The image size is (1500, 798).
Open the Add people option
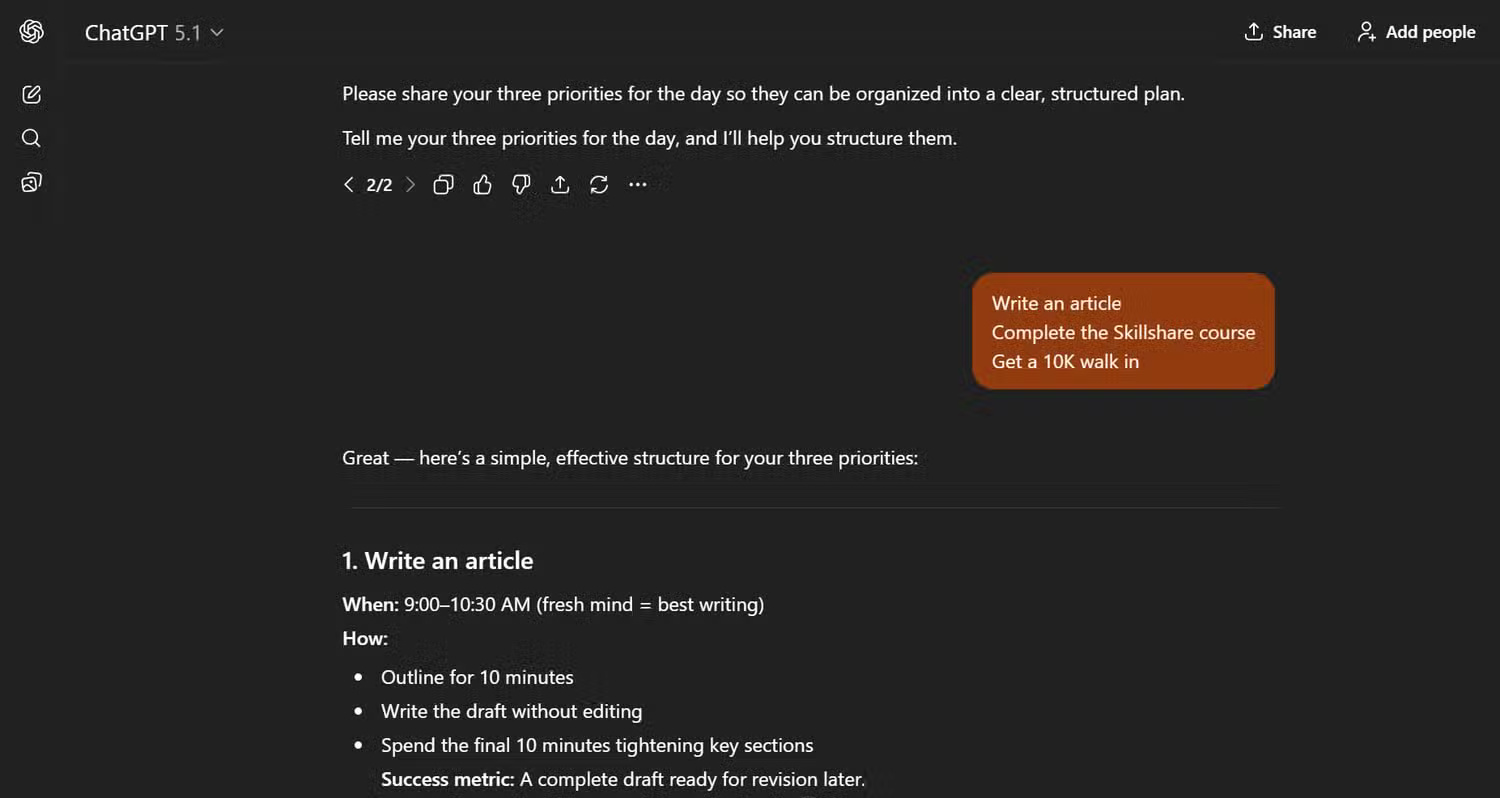1415,32
